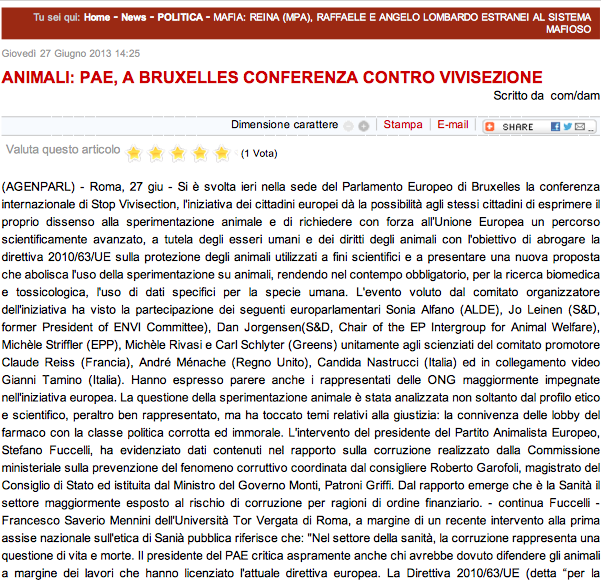The image size is (601, 580).
Task: Click the date Giovedì 27 Giugno 2013 14:25
Action: click(x=71, y=53)
